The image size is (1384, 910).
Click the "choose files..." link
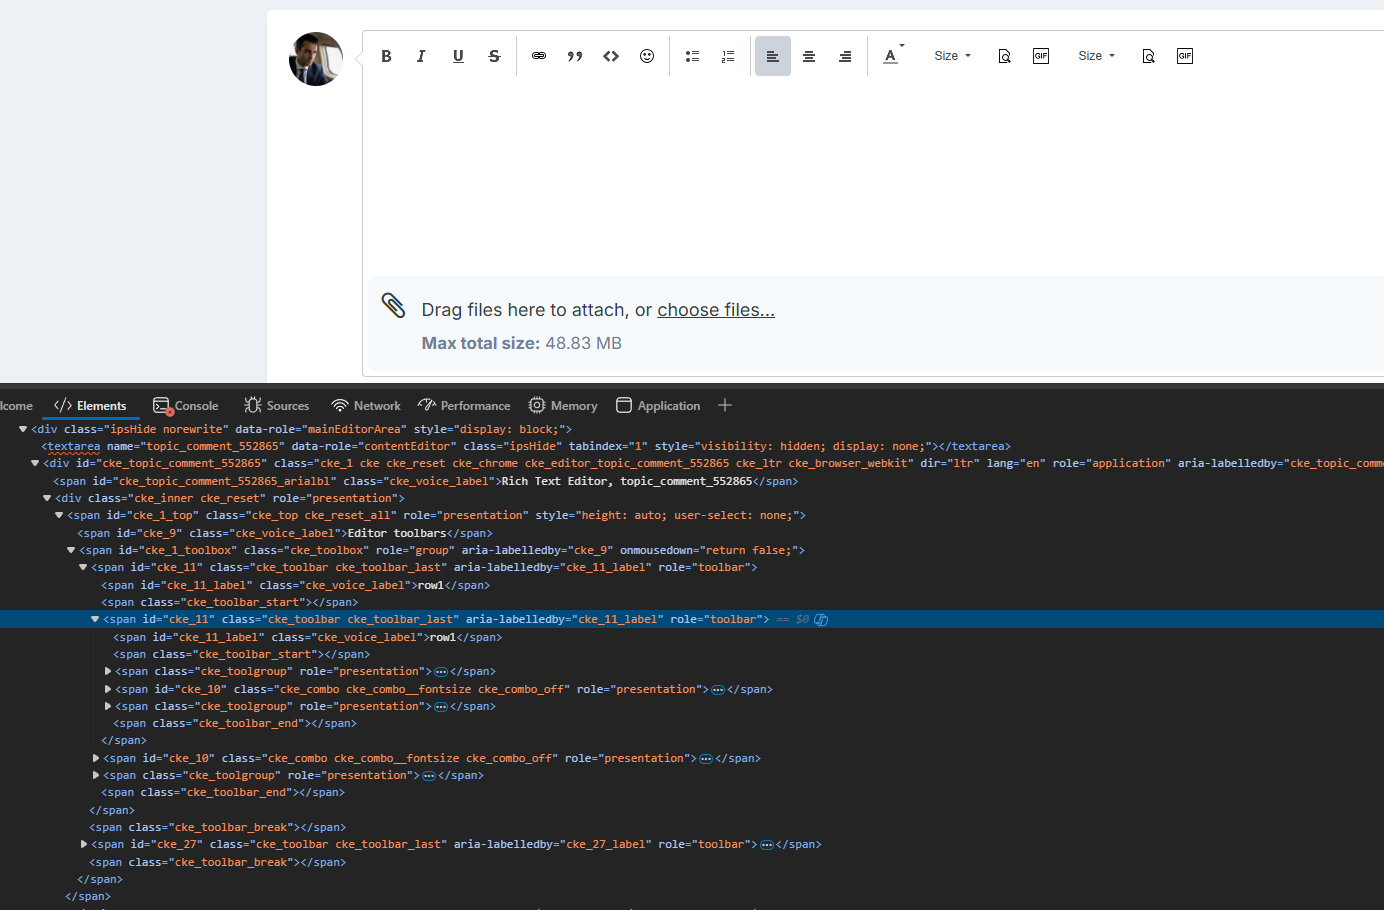click(715, 310)
